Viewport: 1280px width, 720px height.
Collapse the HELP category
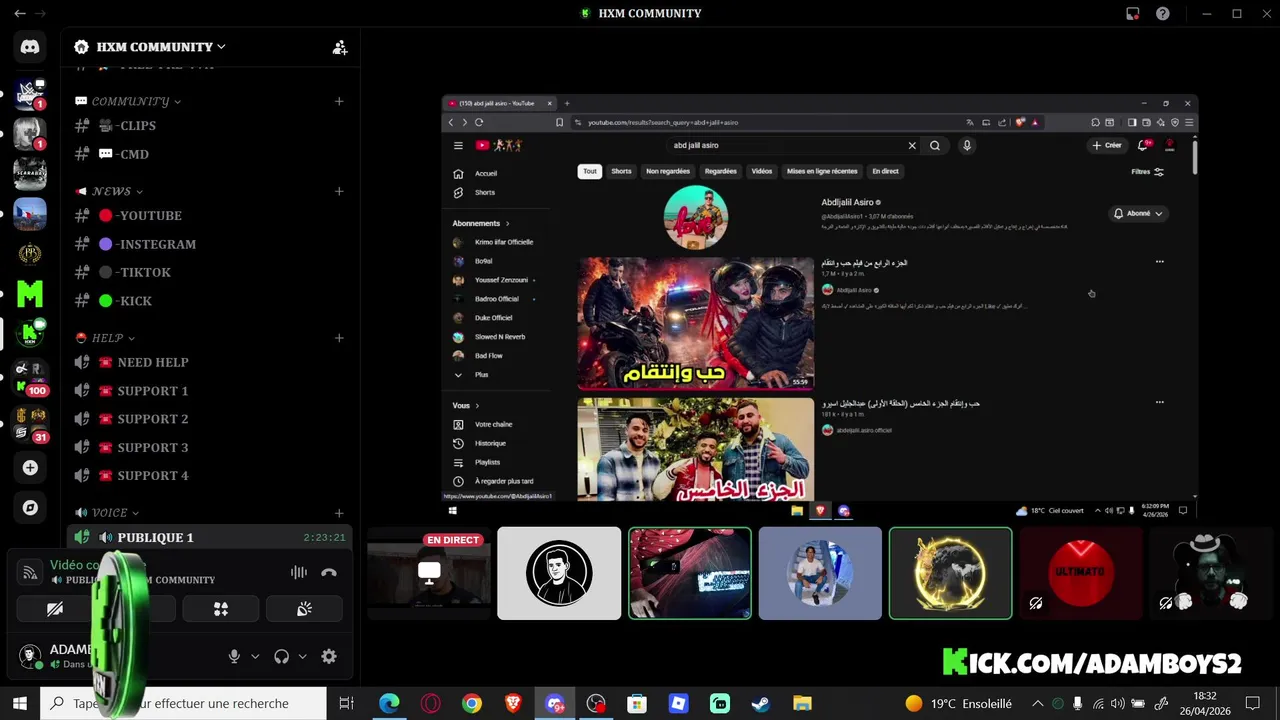coord(105,338)
